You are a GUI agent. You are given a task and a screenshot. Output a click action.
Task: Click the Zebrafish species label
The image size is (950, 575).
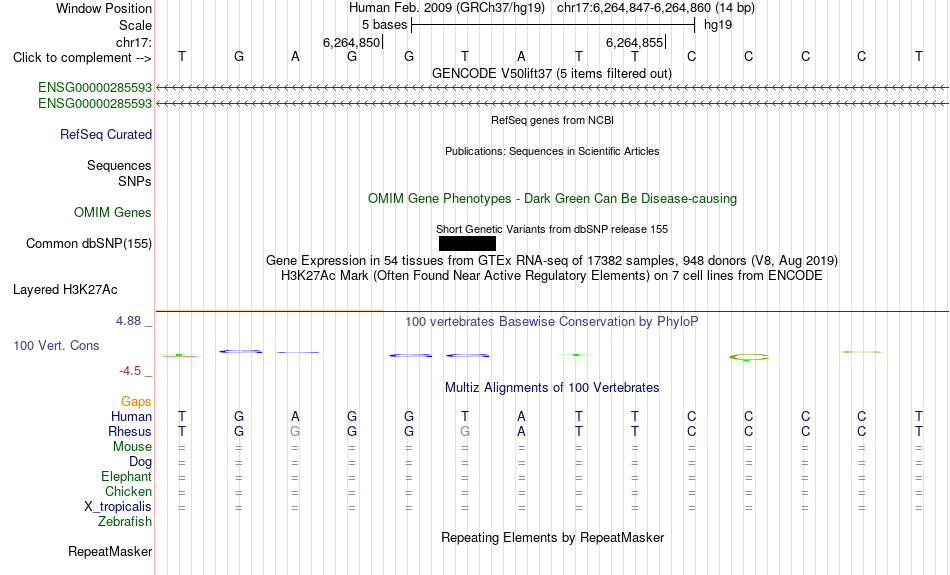tap(125, 522)
